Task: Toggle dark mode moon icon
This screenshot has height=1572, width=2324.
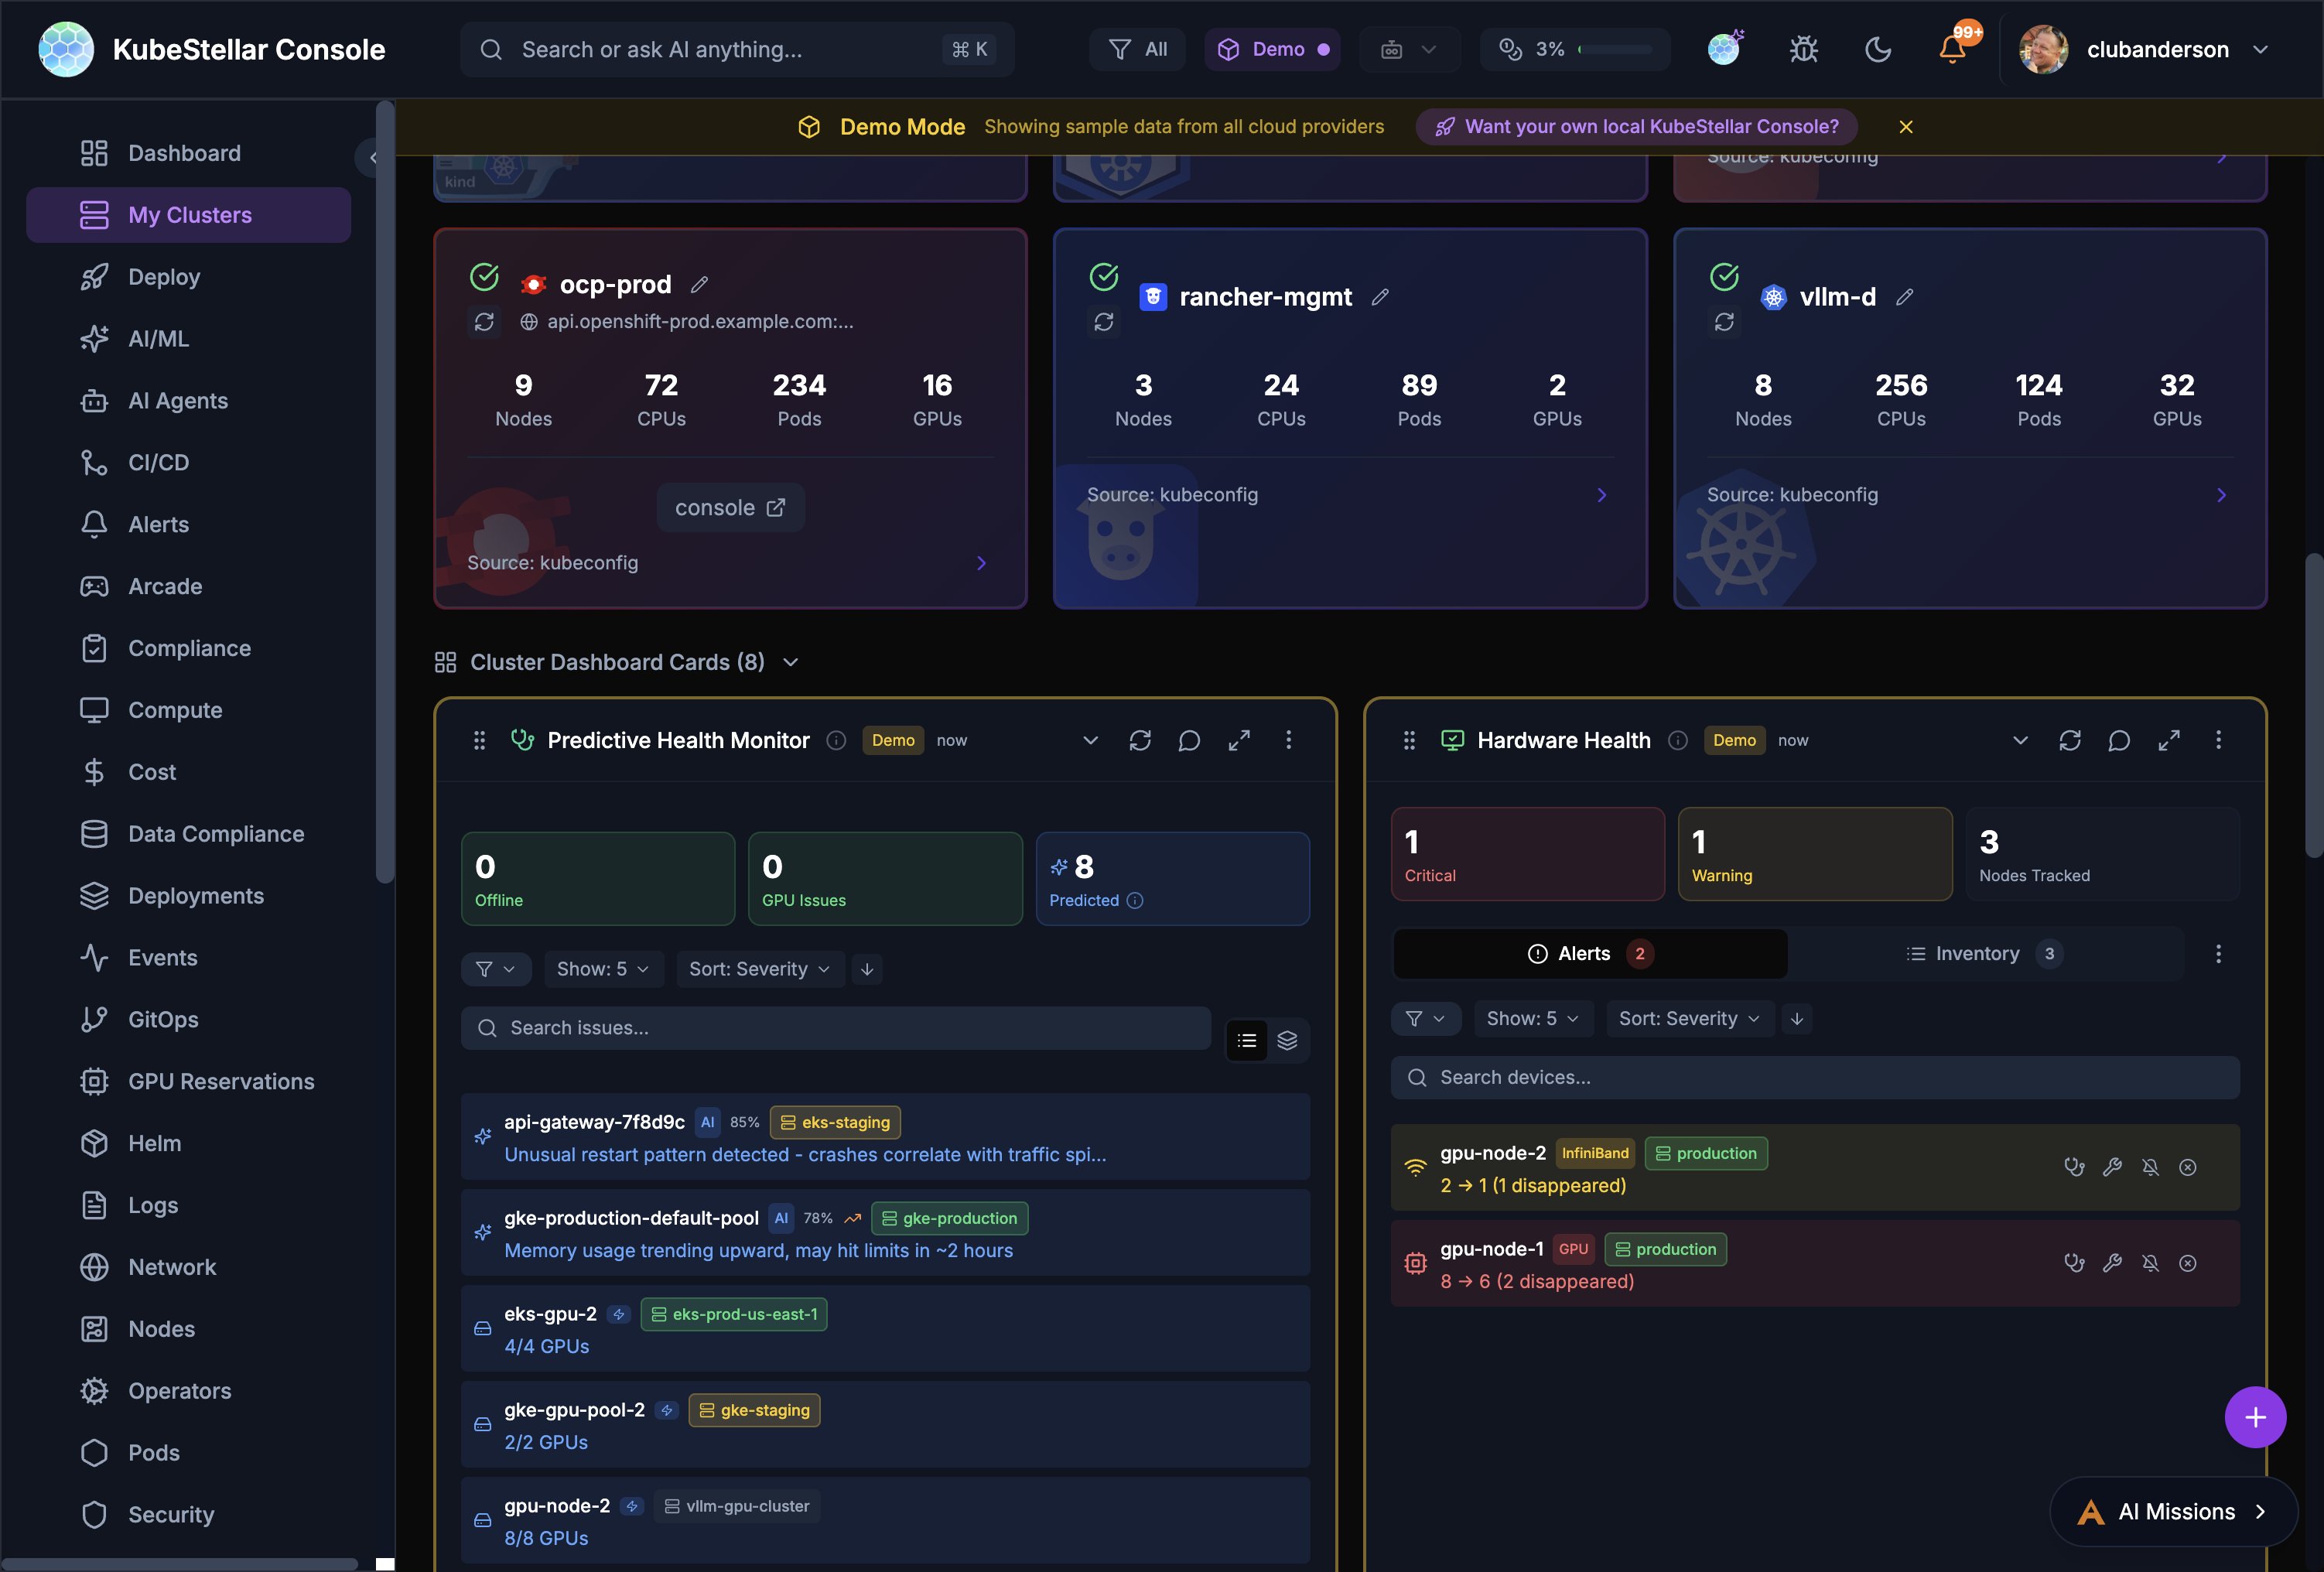Action: (x=1878, y=49)
